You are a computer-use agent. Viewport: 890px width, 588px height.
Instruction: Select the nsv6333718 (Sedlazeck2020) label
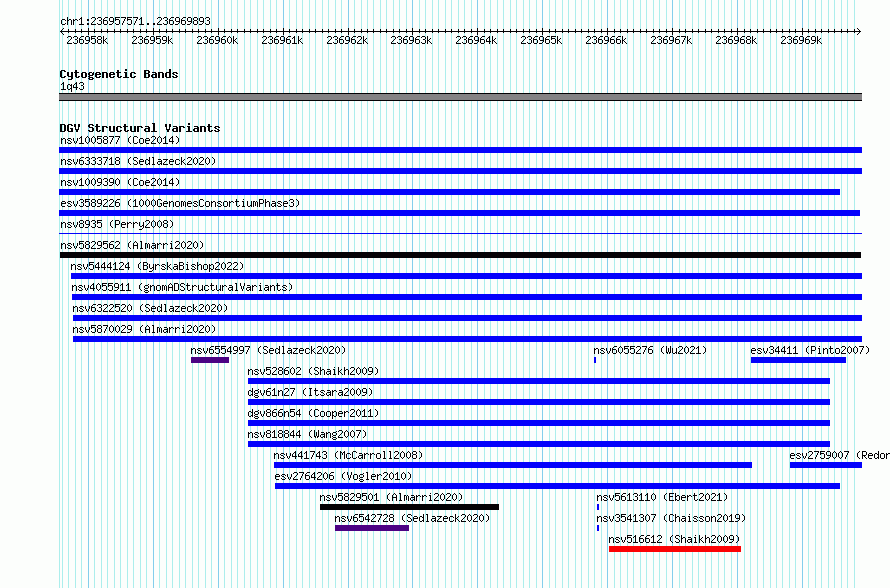(x=138, y=161)
